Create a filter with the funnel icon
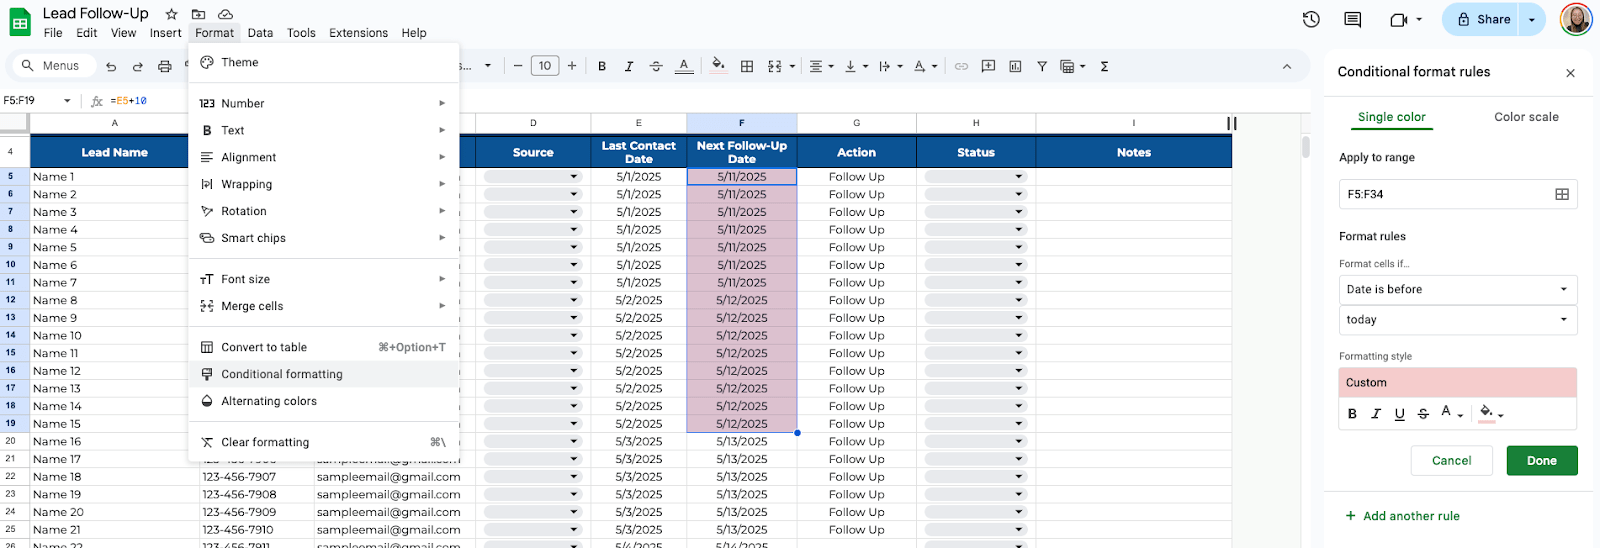Image resolution: width=1600 pixels, height=548 pixels. pyautogui.click(x=1042, y=66)
